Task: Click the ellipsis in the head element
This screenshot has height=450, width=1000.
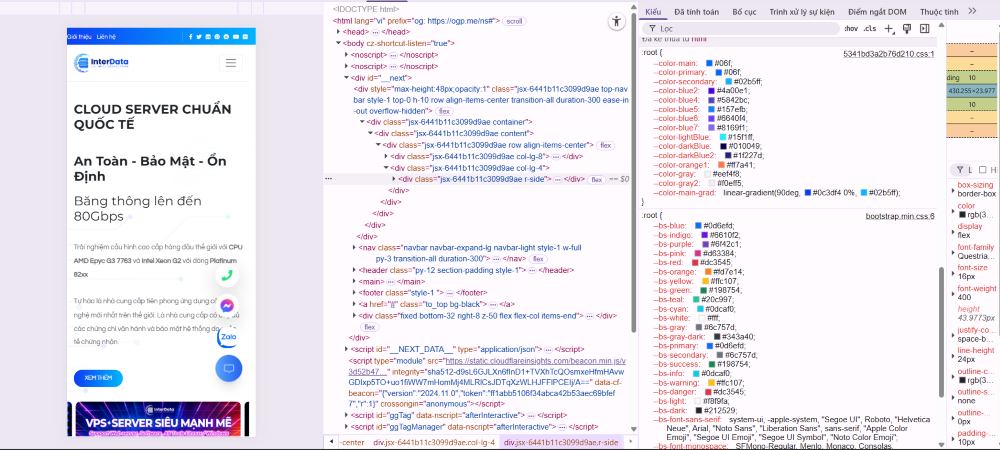Action: 375,32
